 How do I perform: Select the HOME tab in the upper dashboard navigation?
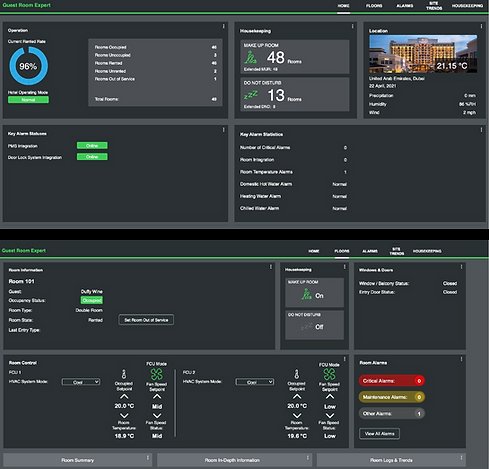pos(343,6)
